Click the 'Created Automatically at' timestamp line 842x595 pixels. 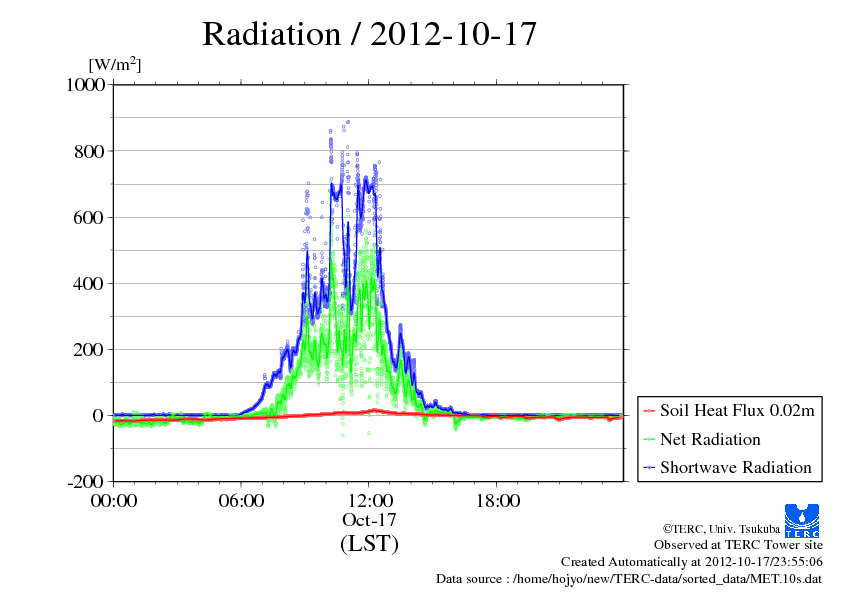692,562
